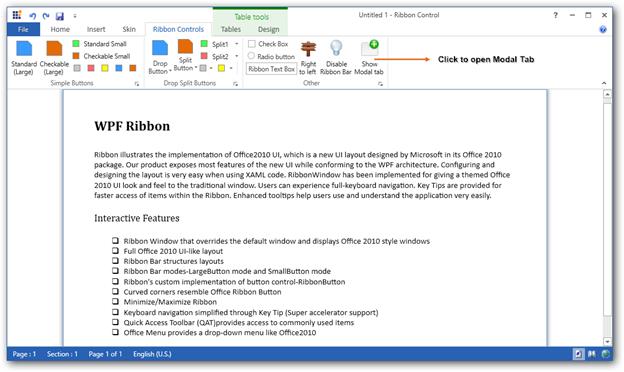Click the vertical scrollbar up arrow
This screenshot has width=624, height=372.
607,95
